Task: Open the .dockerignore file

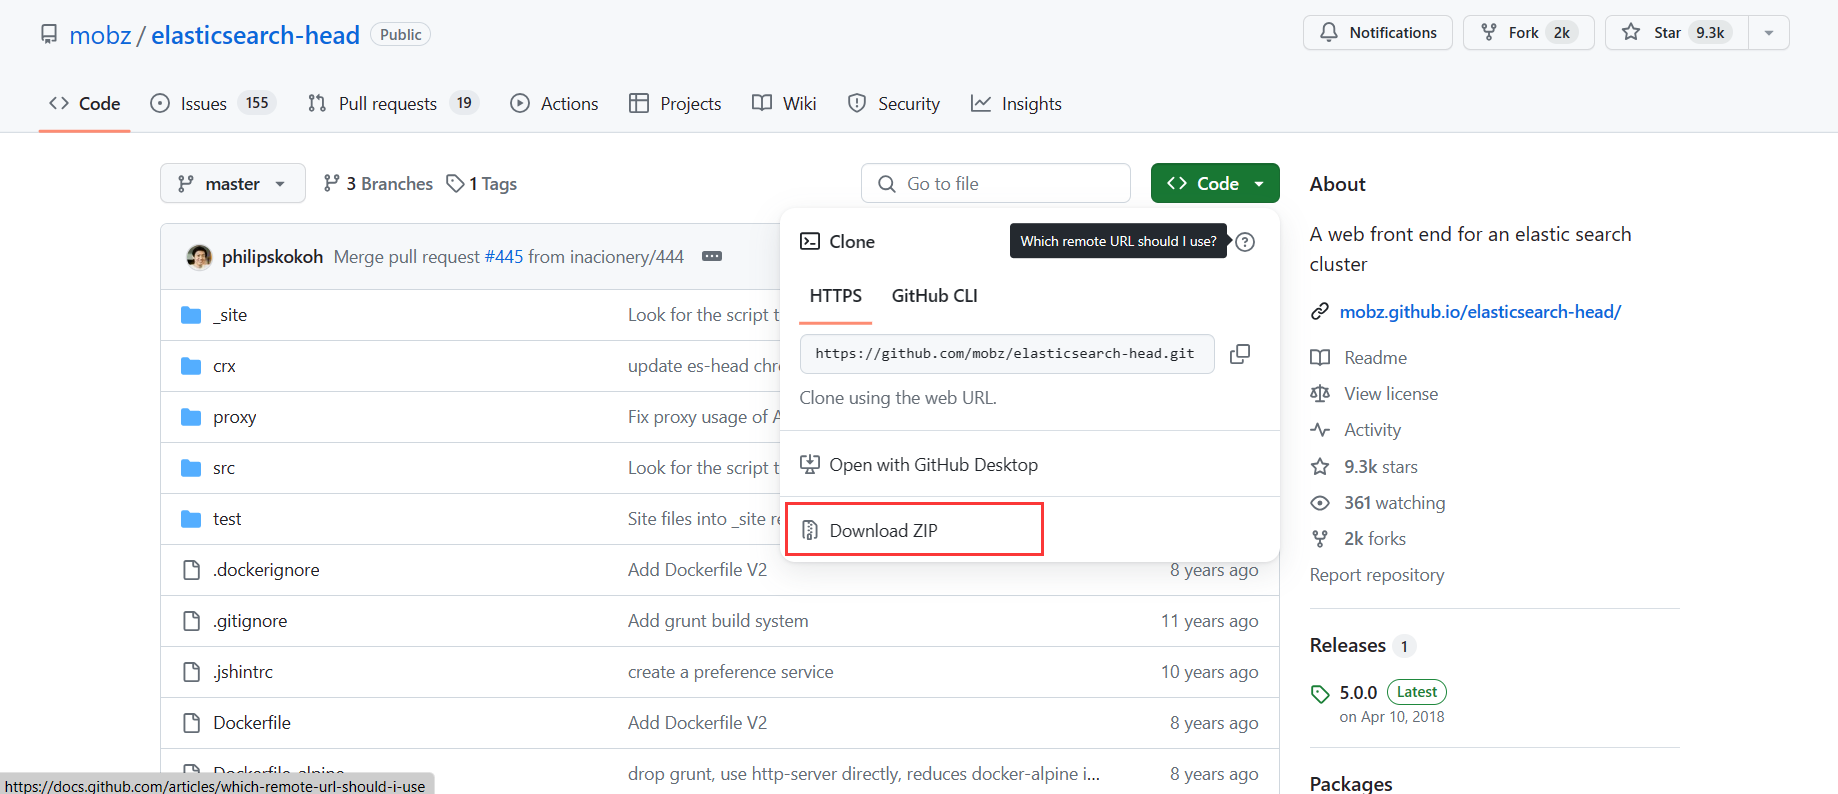Action: [266, 570]
